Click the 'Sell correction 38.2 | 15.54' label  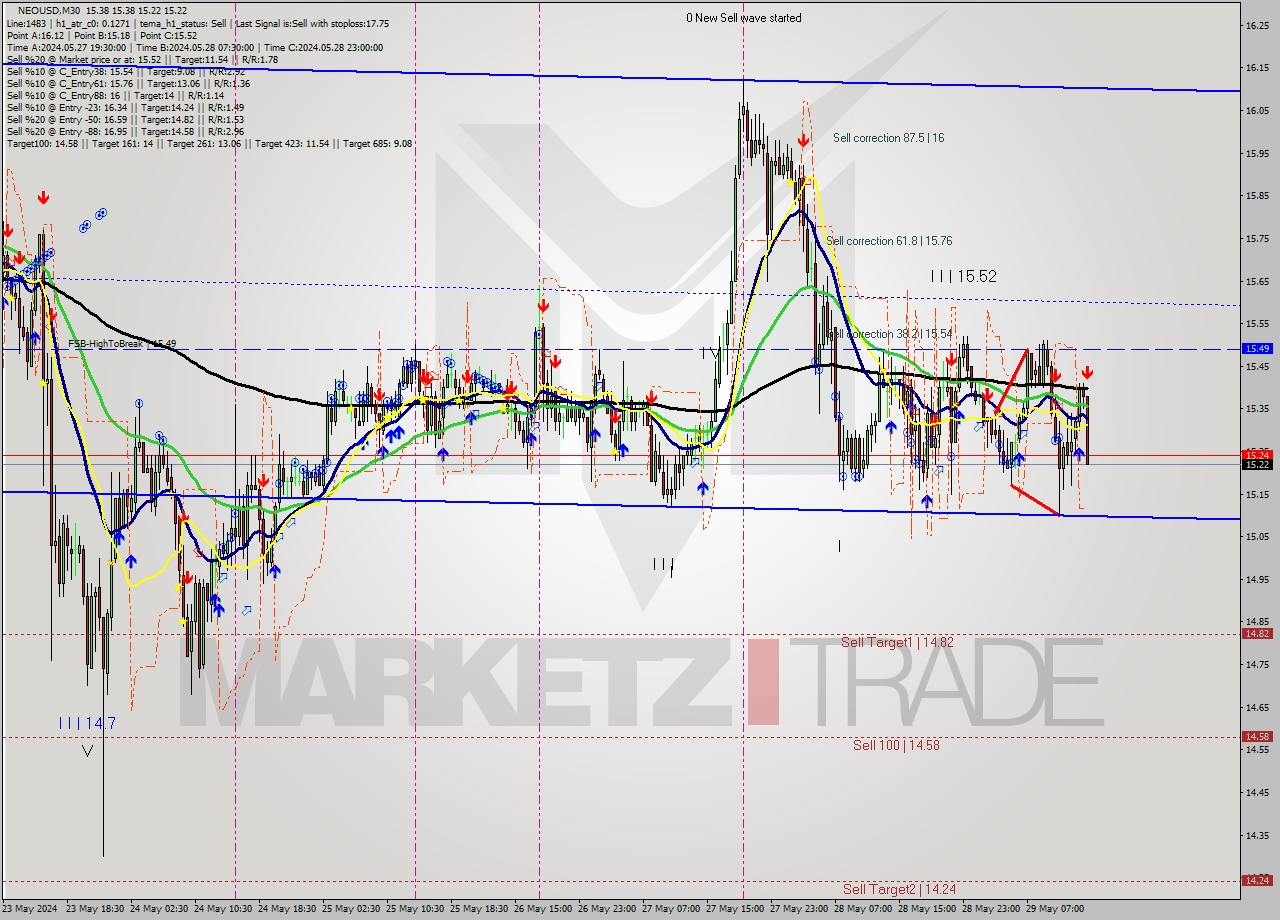(x=890, y=334)
